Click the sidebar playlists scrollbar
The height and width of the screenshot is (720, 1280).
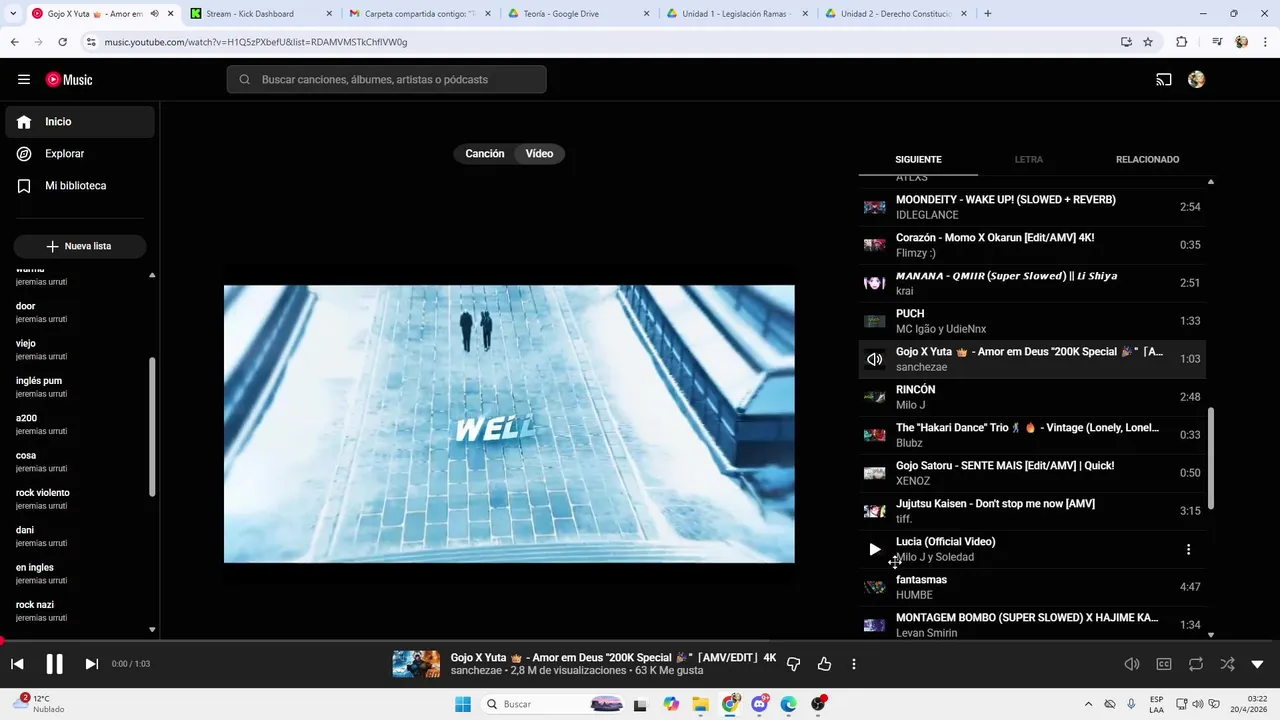coord(152,427)
